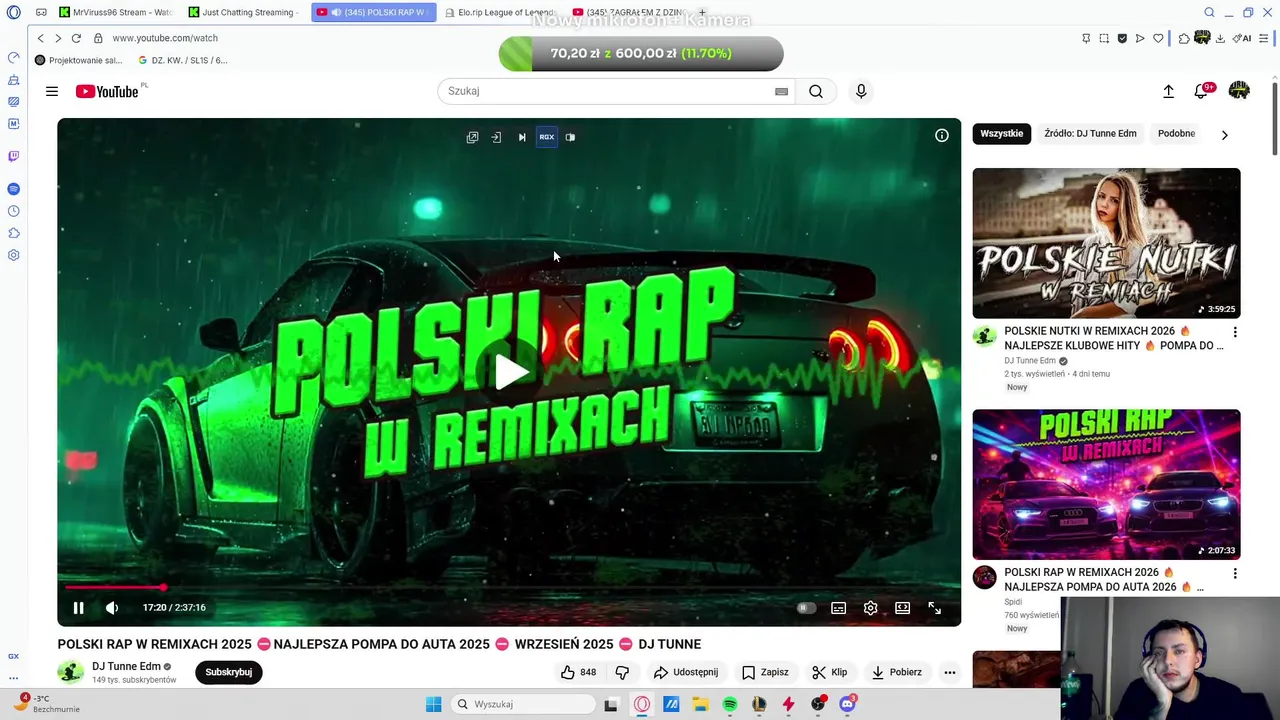Go forward in browser history
Screen dimensions: 1280x720
pyautogui.click(x=58, y=38)
